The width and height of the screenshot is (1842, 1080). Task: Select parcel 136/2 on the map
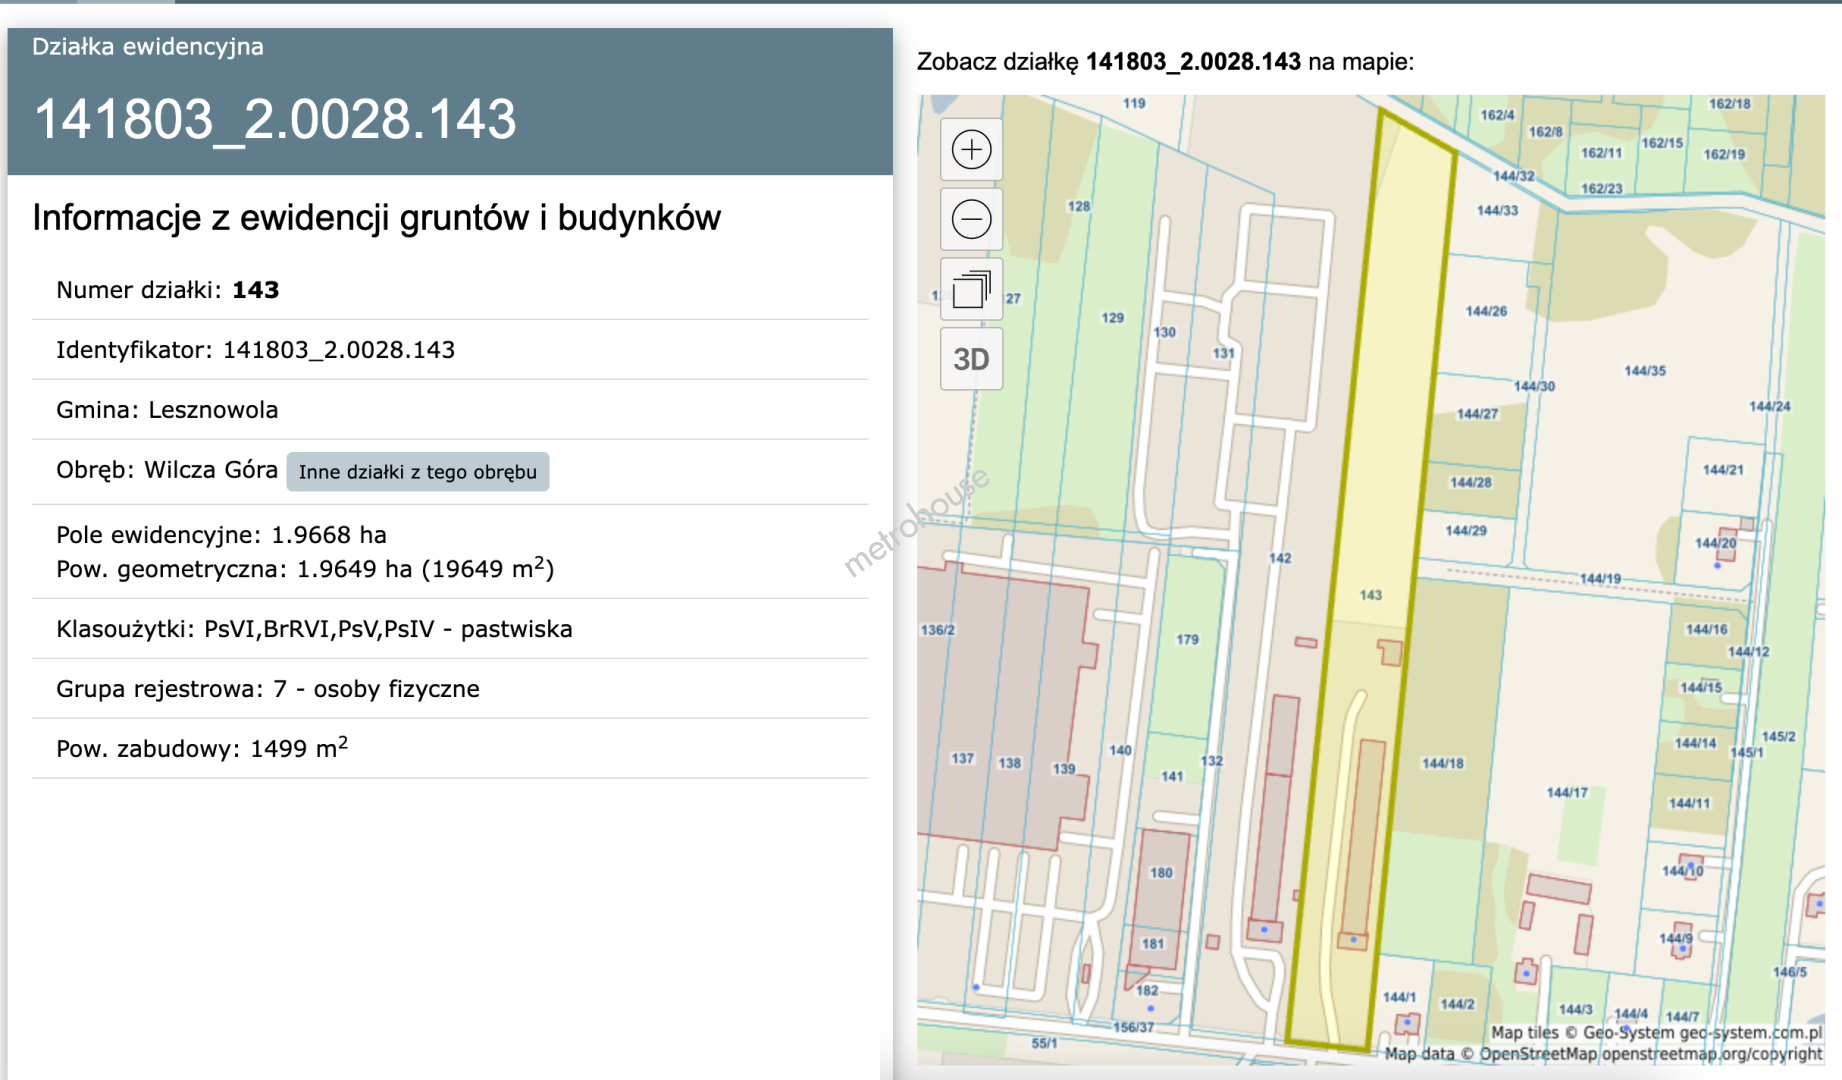click(938, 630)
